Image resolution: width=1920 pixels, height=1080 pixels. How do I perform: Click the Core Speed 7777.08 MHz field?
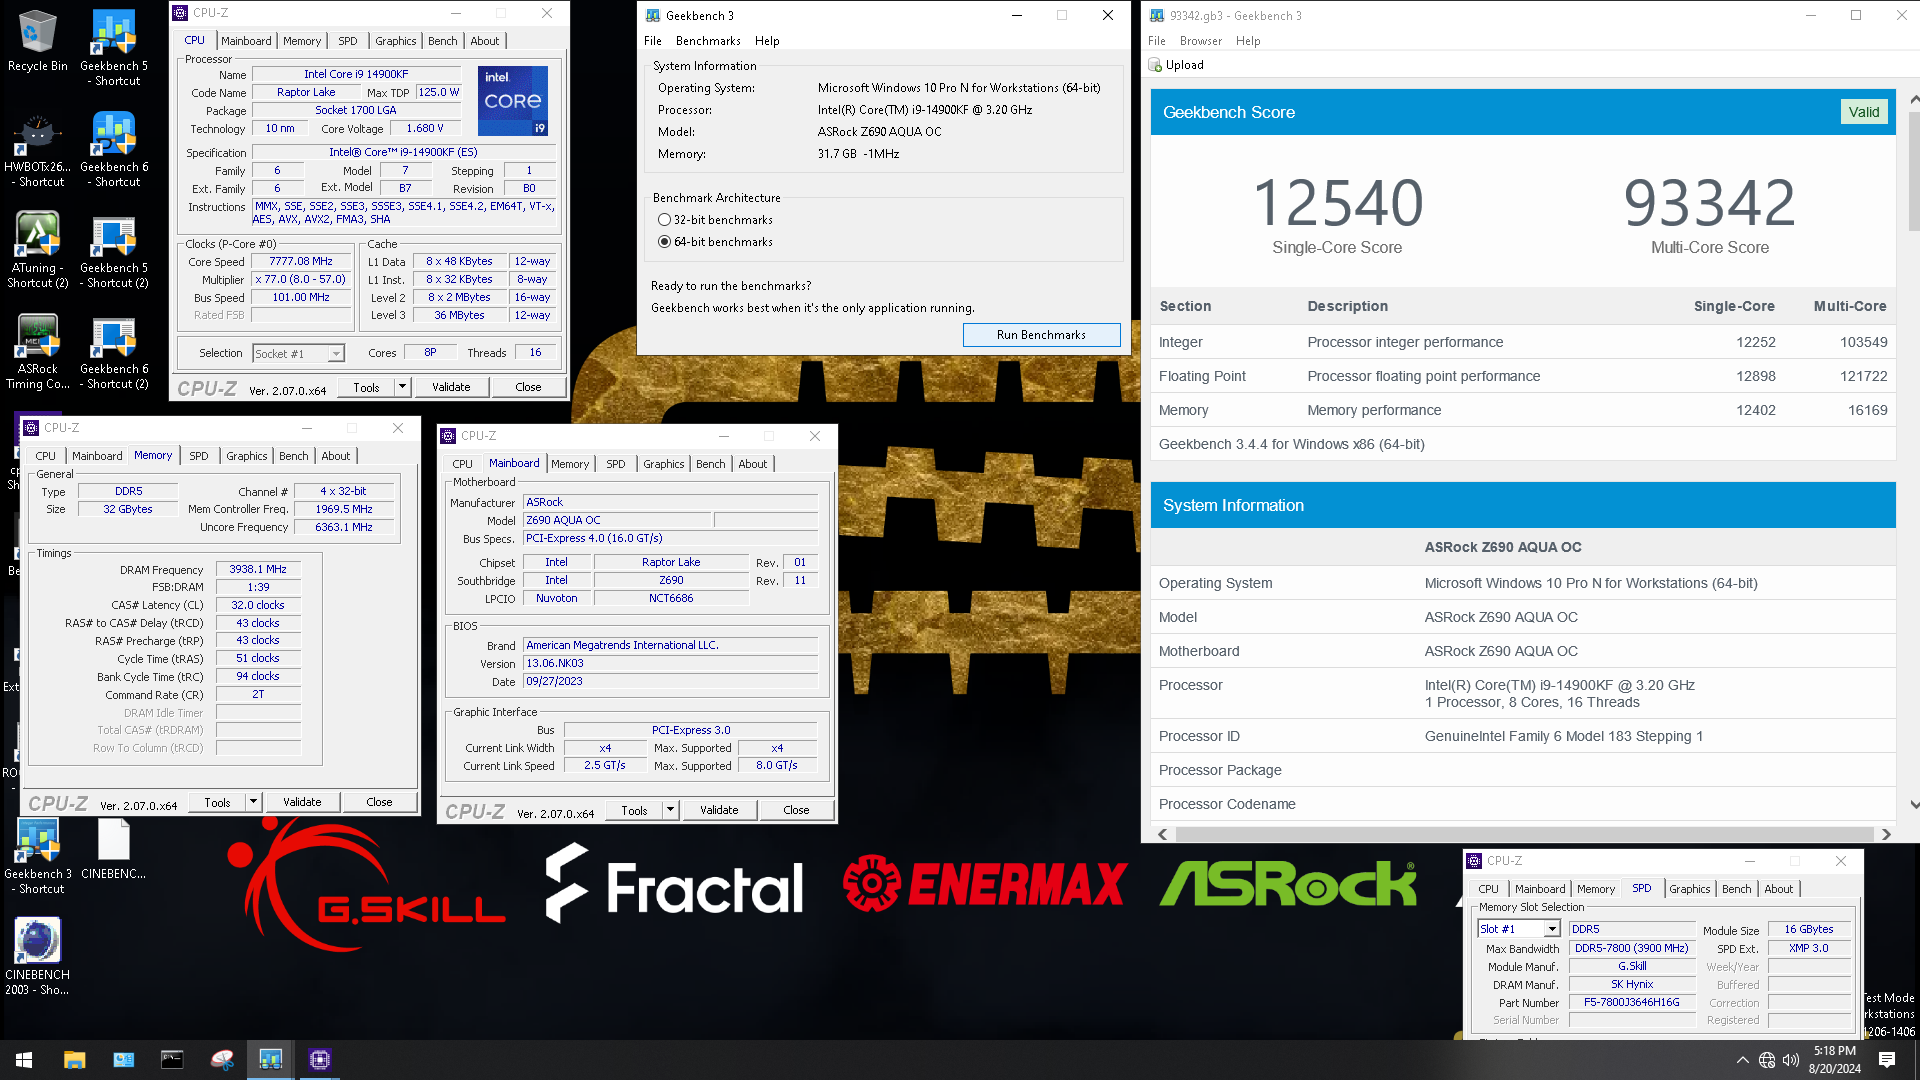(x=301, y=262)
